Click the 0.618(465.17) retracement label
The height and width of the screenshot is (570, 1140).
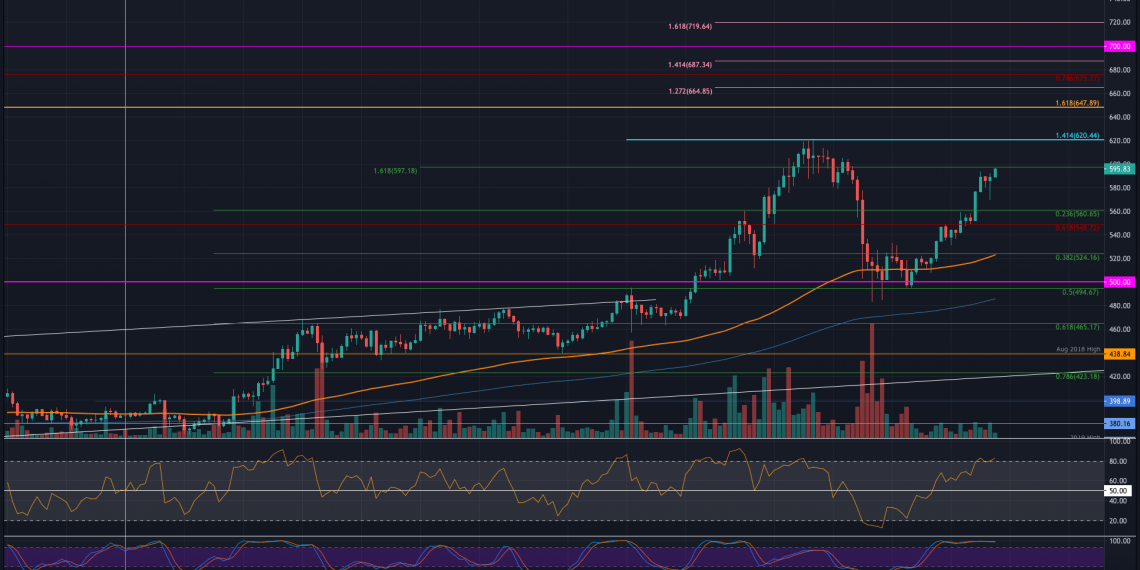pos(1077,327)
